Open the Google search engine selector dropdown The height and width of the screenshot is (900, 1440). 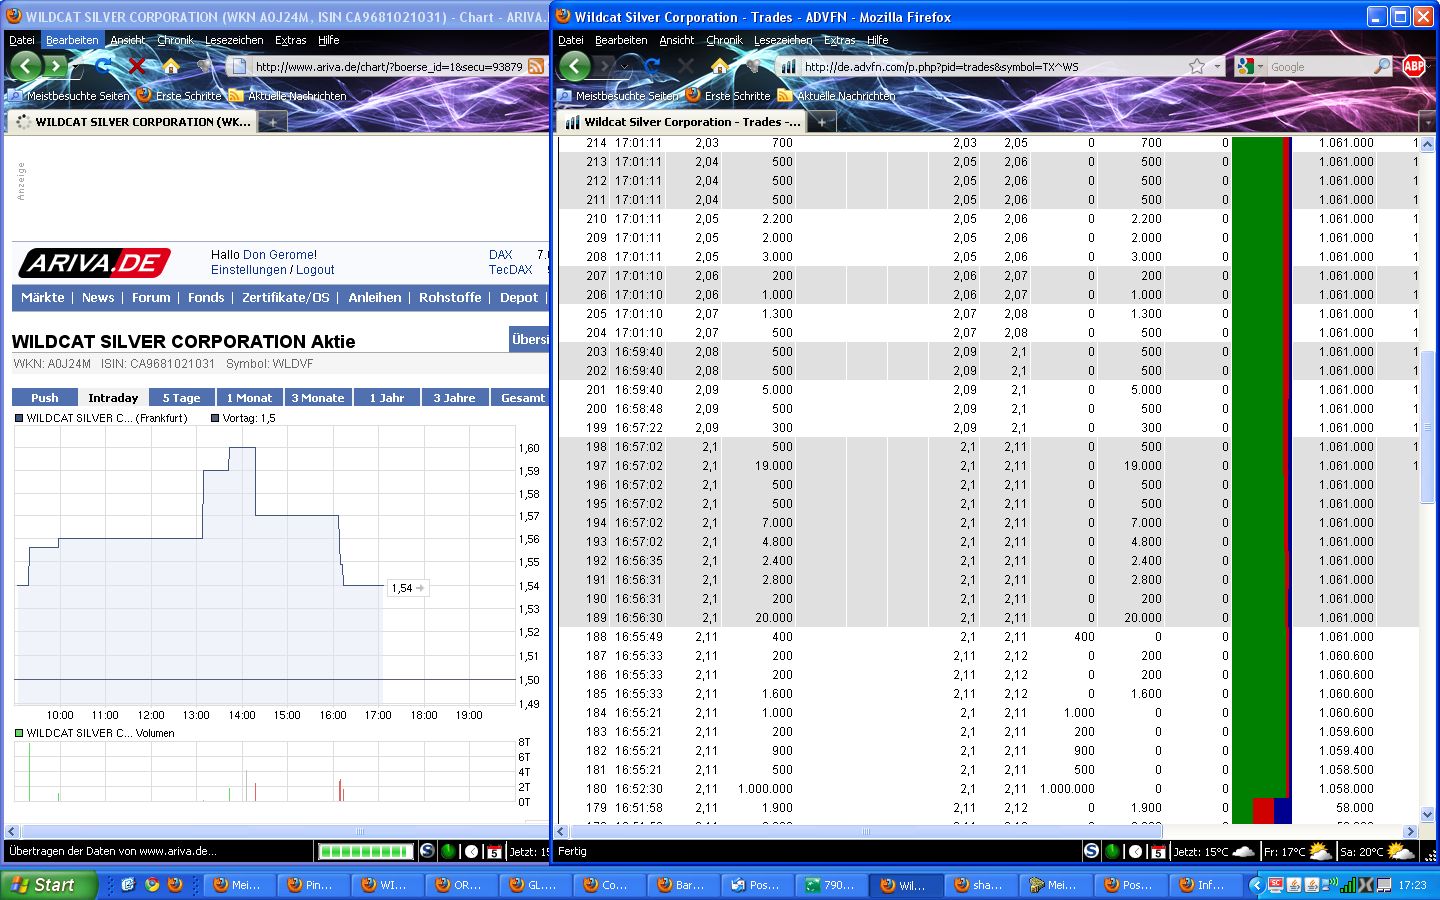(1259, 66)
